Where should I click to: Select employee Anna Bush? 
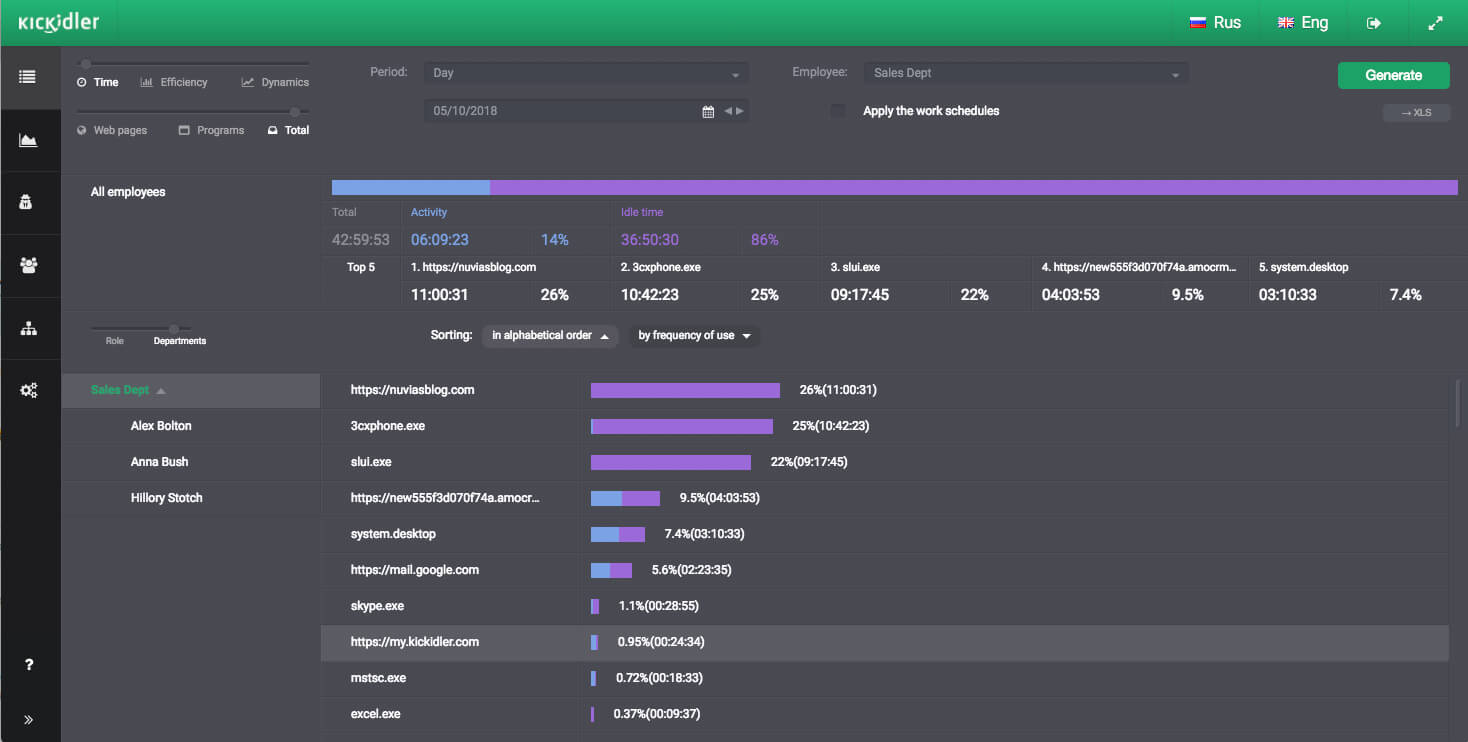pyautogui.click(x=159, y=462)
